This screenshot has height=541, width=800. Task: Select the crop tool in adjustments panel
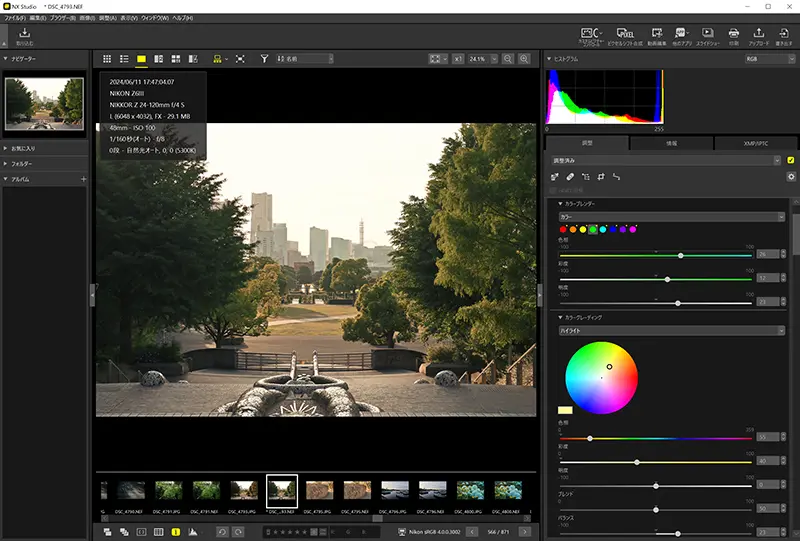pyautogui.click(x=602, y=177)
